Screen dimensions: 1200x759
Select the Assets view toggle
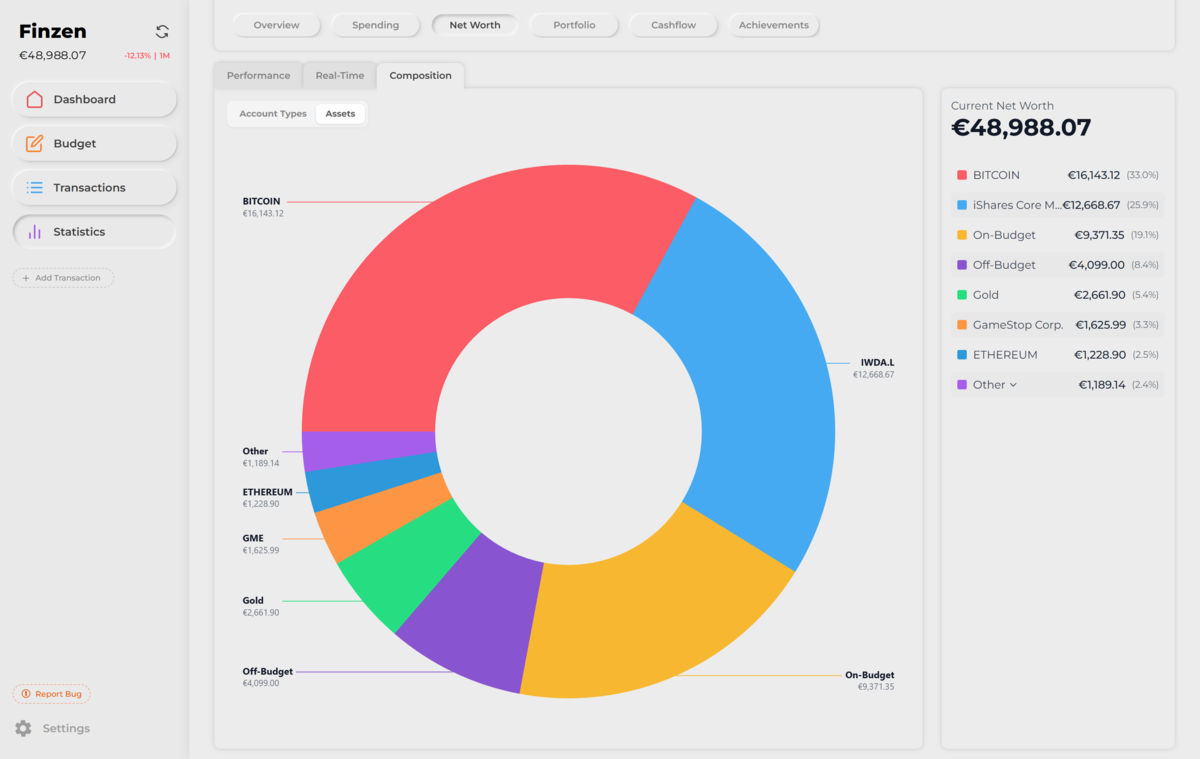point(340,114)
